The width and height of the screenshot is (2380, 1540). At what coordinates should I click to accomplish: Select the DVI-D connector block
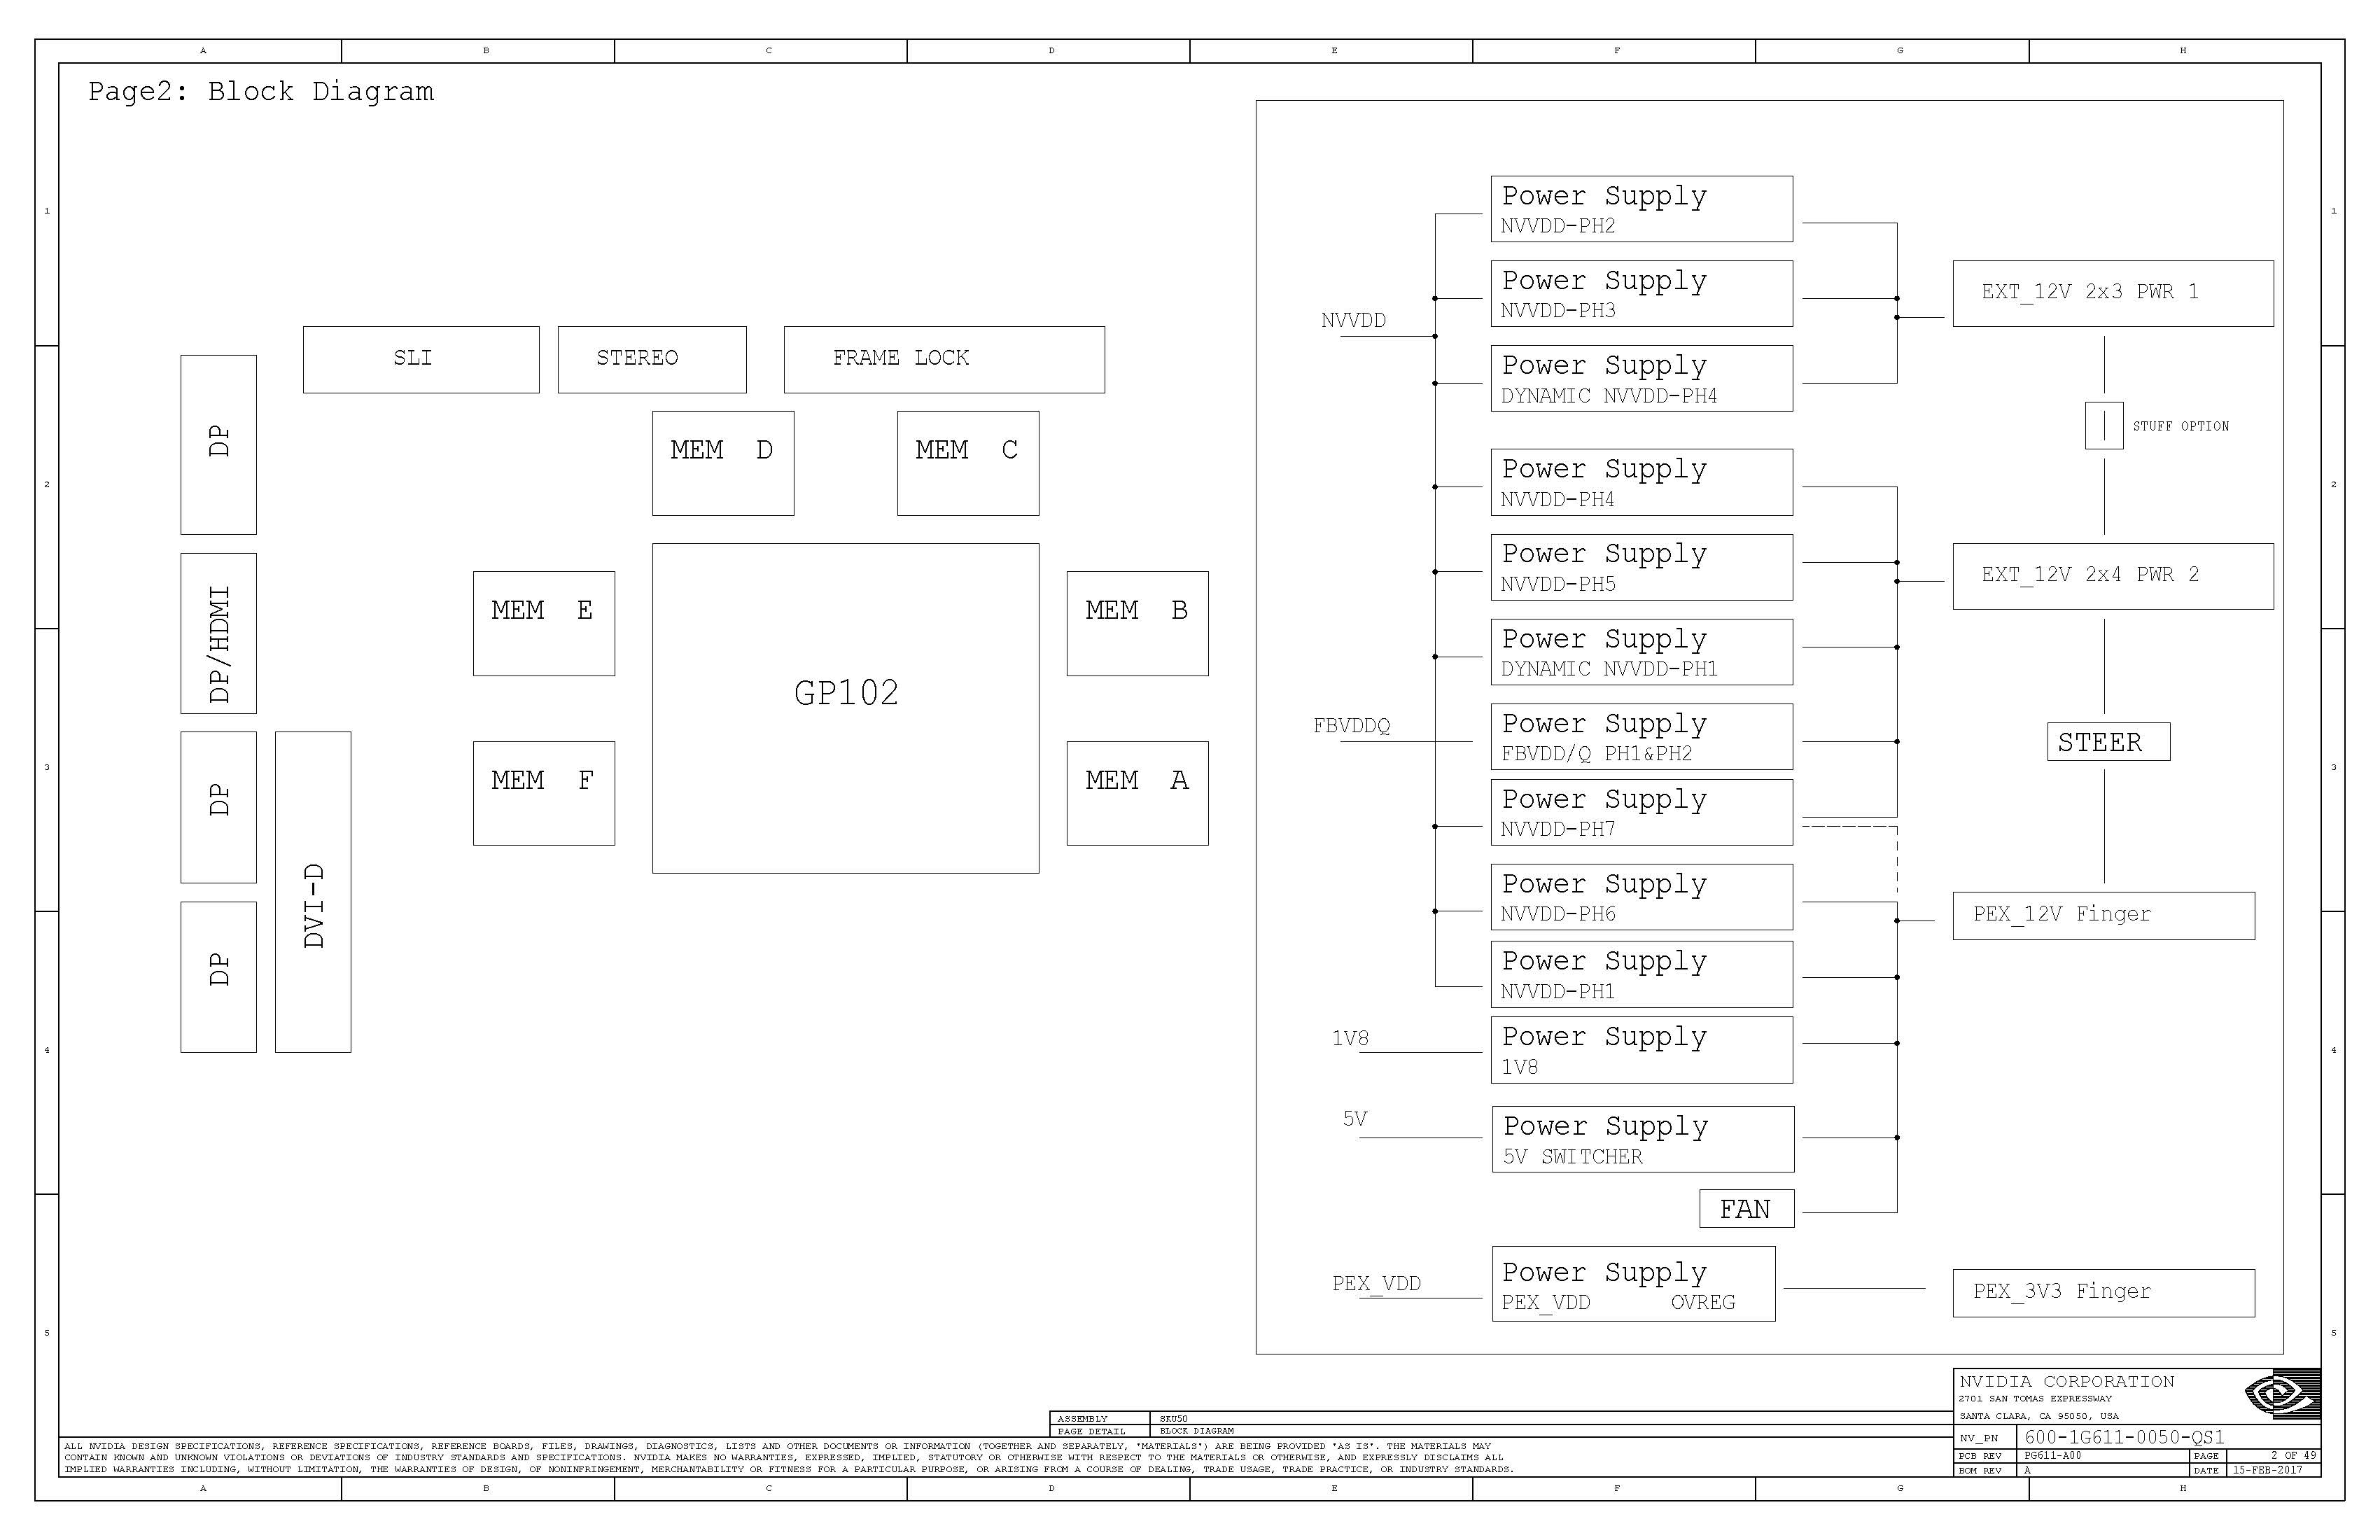[x=313, y=891]
